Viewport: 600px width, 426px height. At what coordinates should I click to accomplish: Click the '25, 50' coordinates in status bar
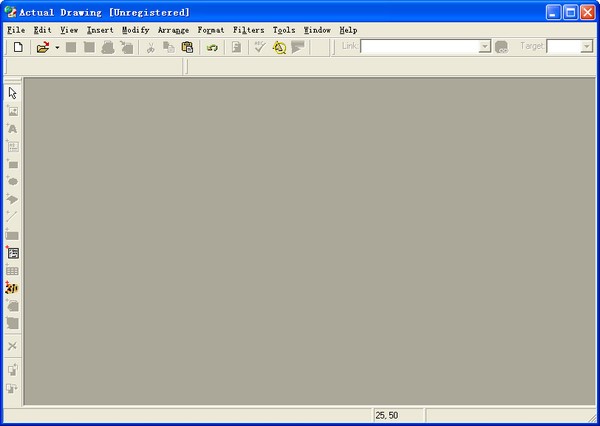click(x=387, y=415)
